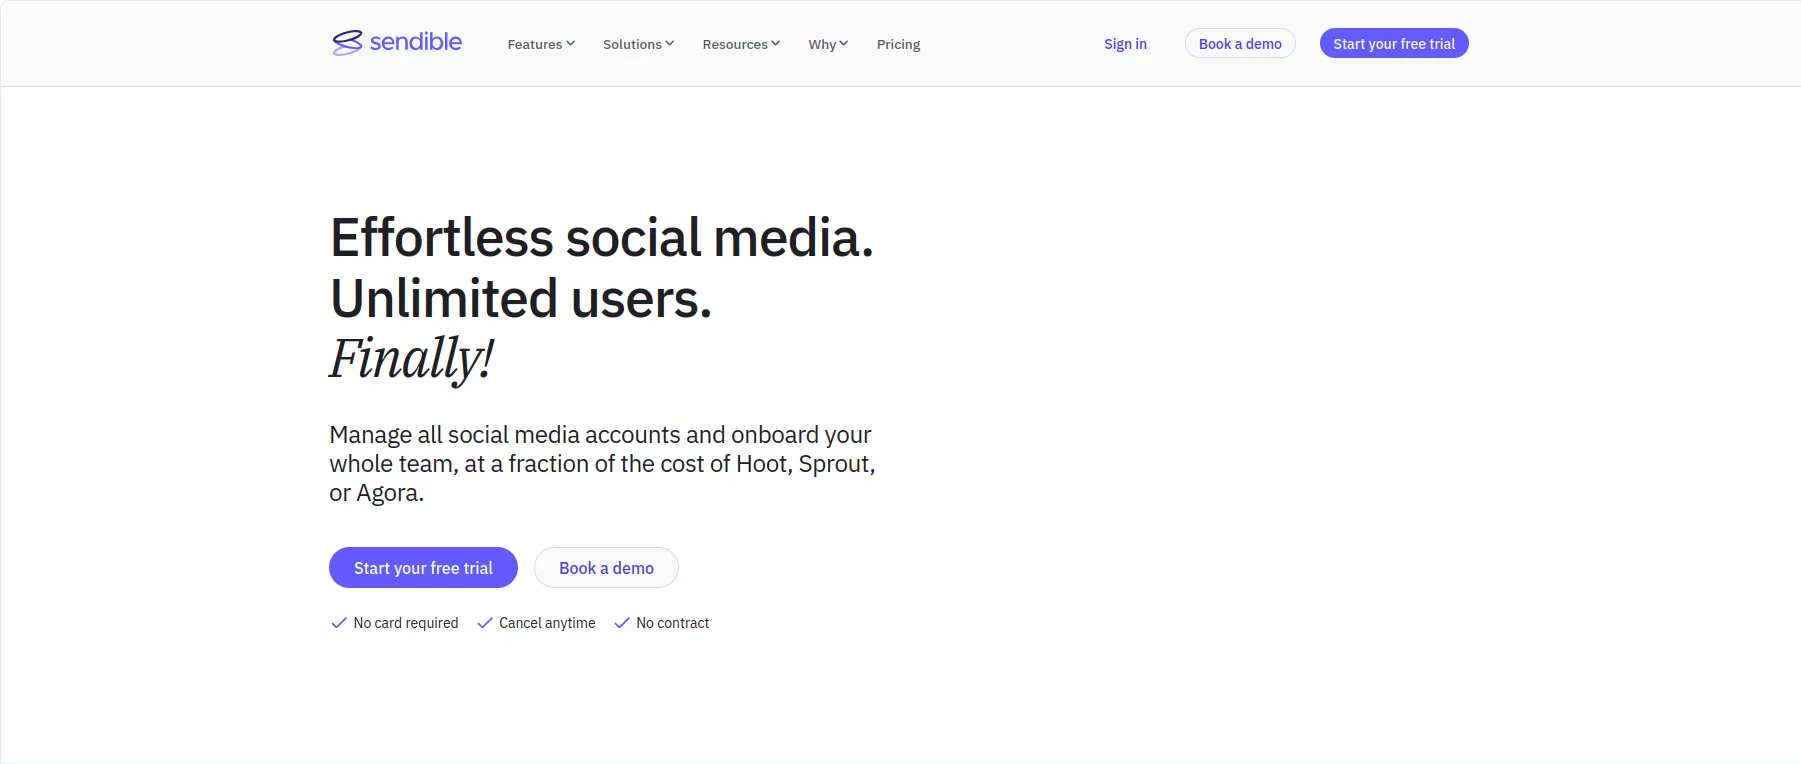
Task: Click Start your free trial below the tagline
Action: tap(423, 568)
